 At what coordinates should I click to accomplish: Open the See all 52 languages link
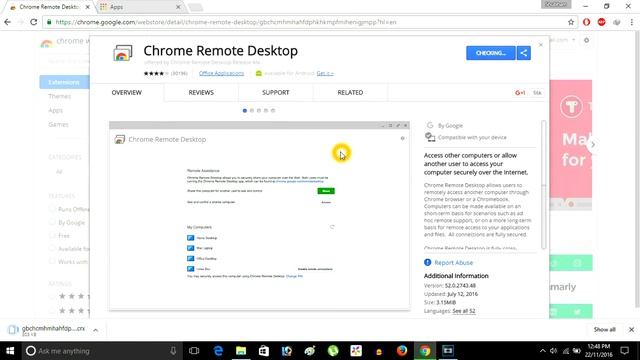[464, 311]
